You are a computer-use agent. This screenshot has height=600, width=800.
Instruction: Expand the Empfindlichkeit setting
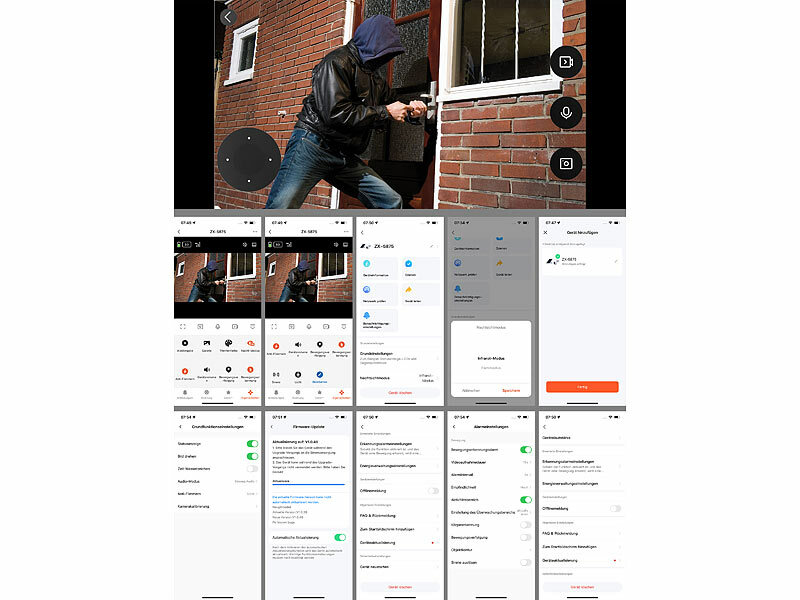click(x=490, y=487)
